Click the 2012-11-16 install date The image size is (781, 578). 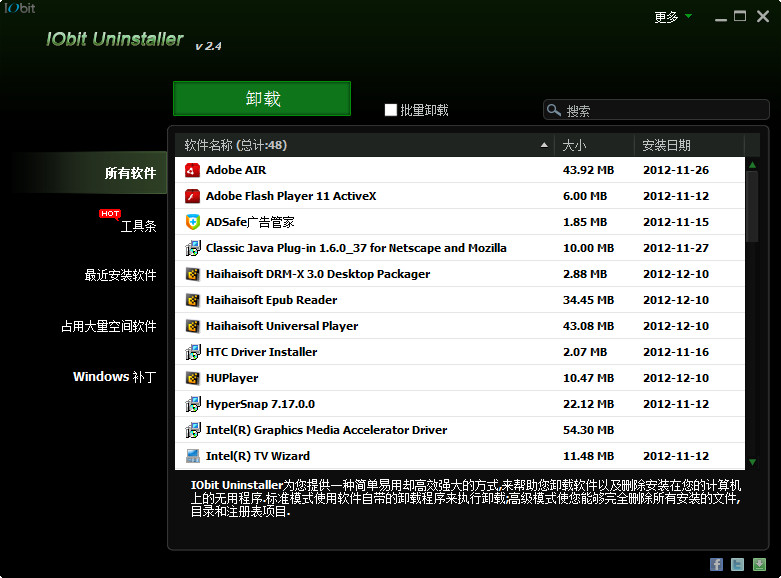[x=676, y=352]
